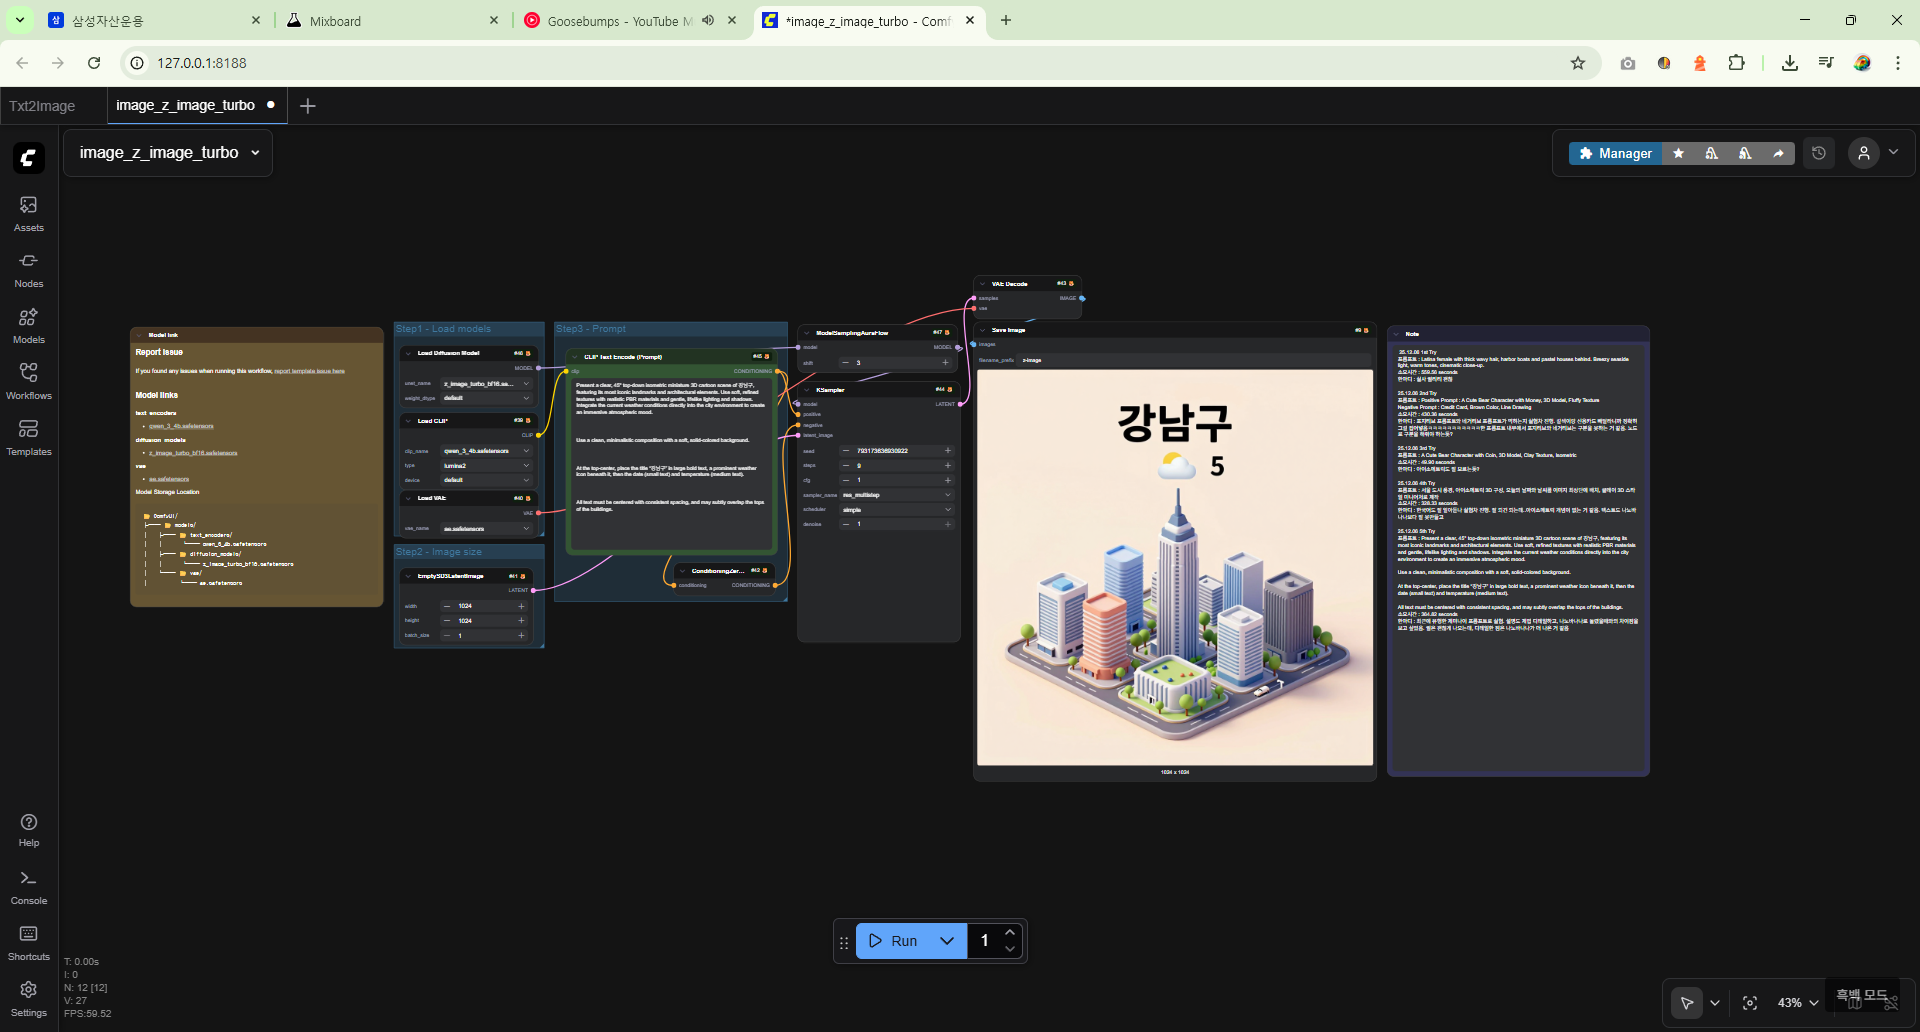Open the Templates panel
This screenshot has height=1032, width=1920.
click(28, 437)
